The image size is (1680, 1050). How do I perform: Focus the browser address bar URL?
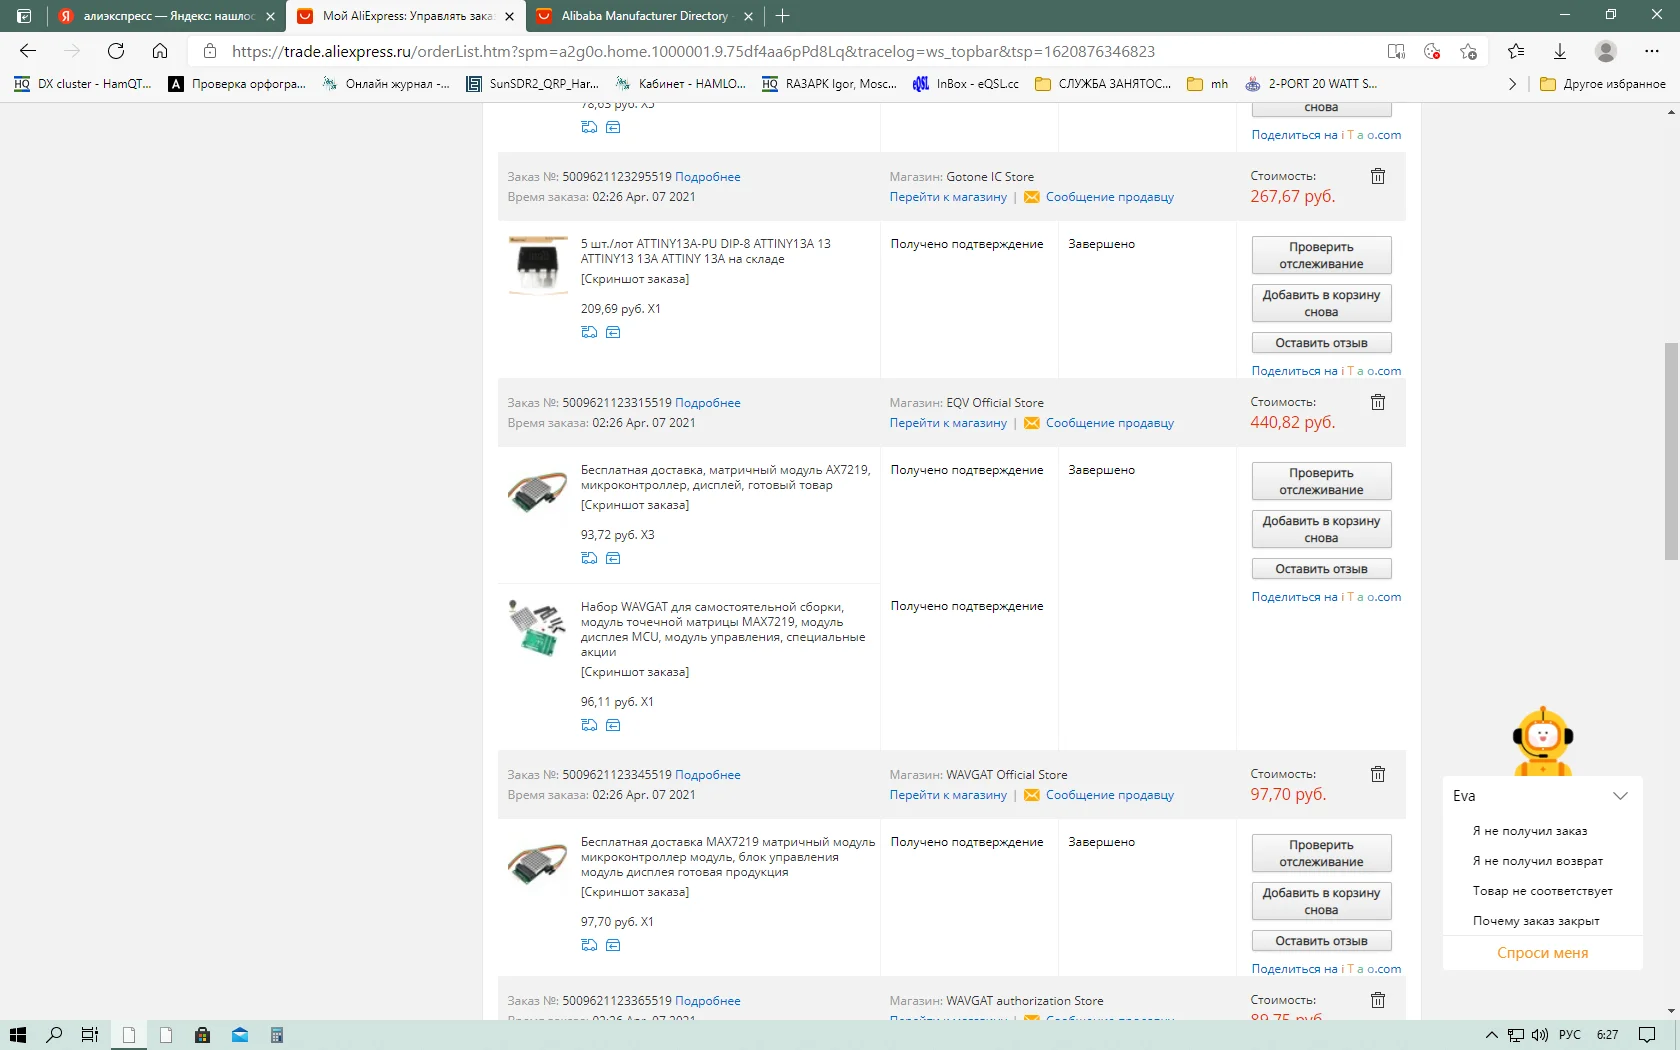click(693, 51)
